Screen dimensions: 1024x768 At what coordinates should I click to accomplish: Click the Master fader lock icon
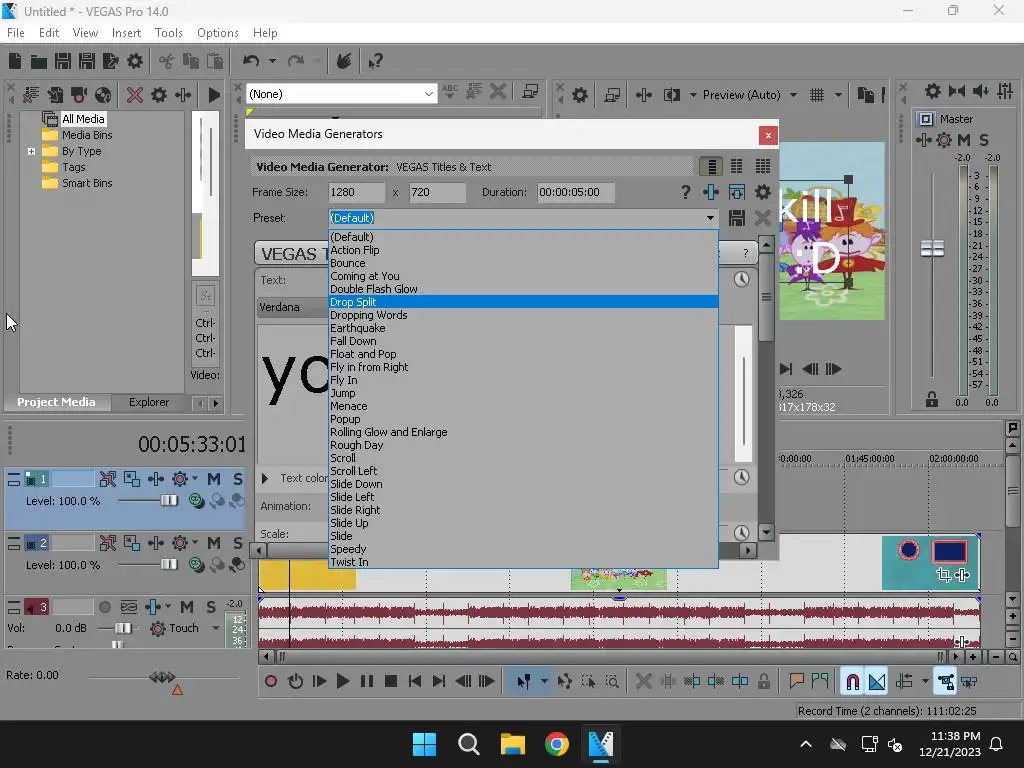point(932,399)
